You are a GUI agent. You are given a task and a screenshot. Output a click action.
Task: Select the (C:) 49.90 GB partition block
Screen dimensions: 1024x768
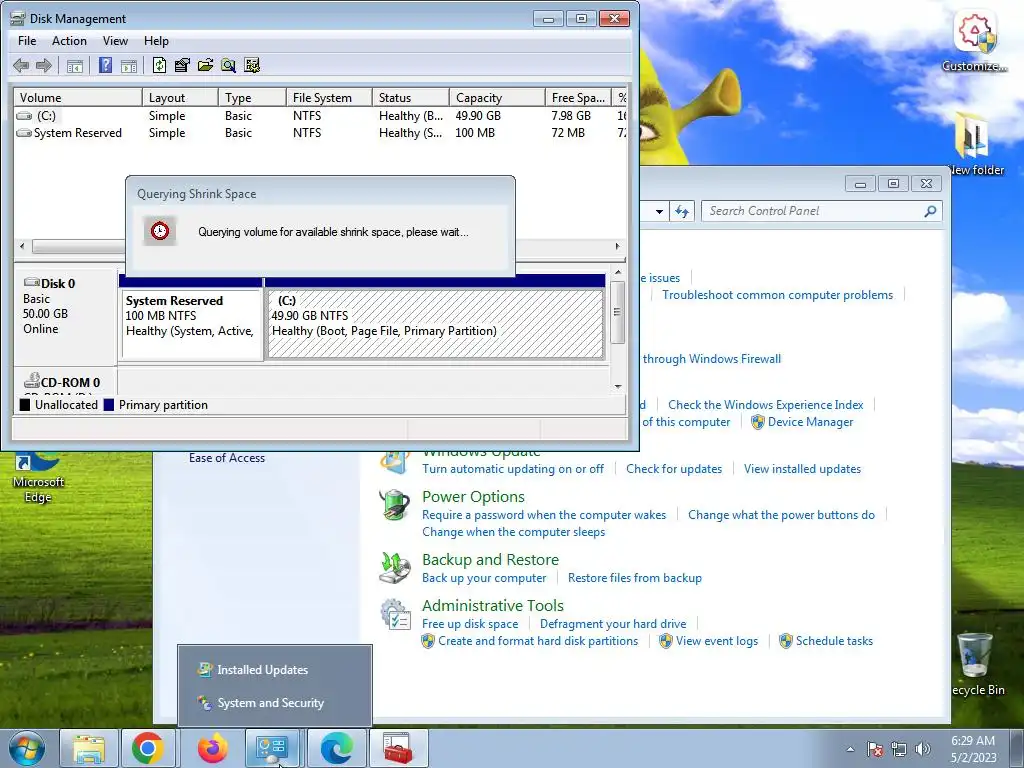(436, 324)
